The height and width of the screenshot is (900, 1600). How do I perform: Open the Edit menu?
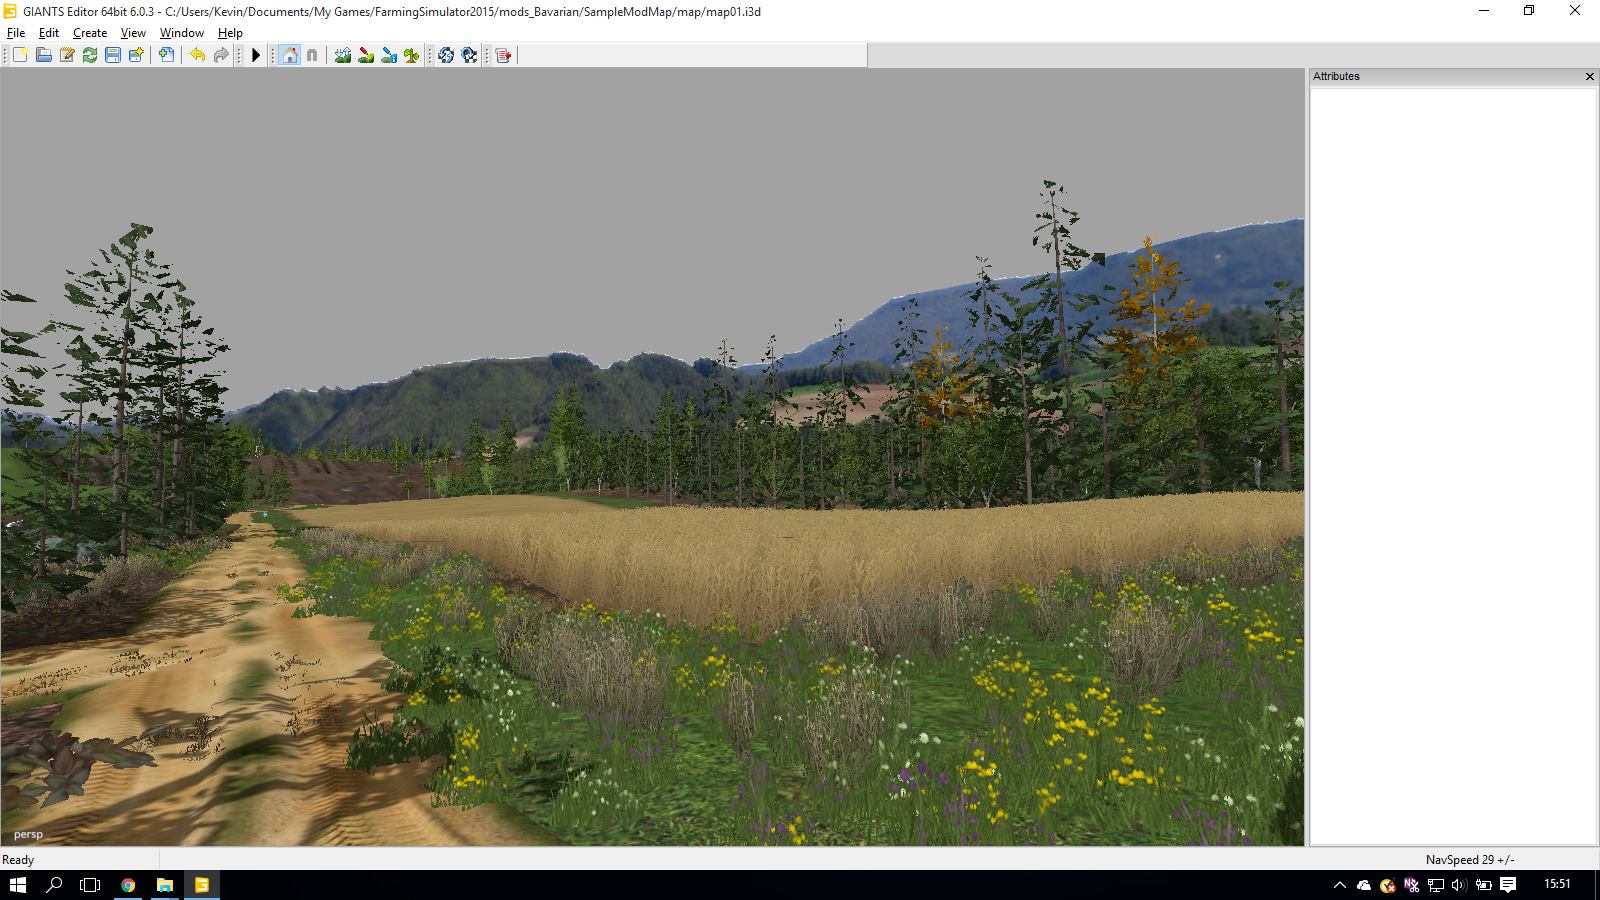(x=49, y=33)
